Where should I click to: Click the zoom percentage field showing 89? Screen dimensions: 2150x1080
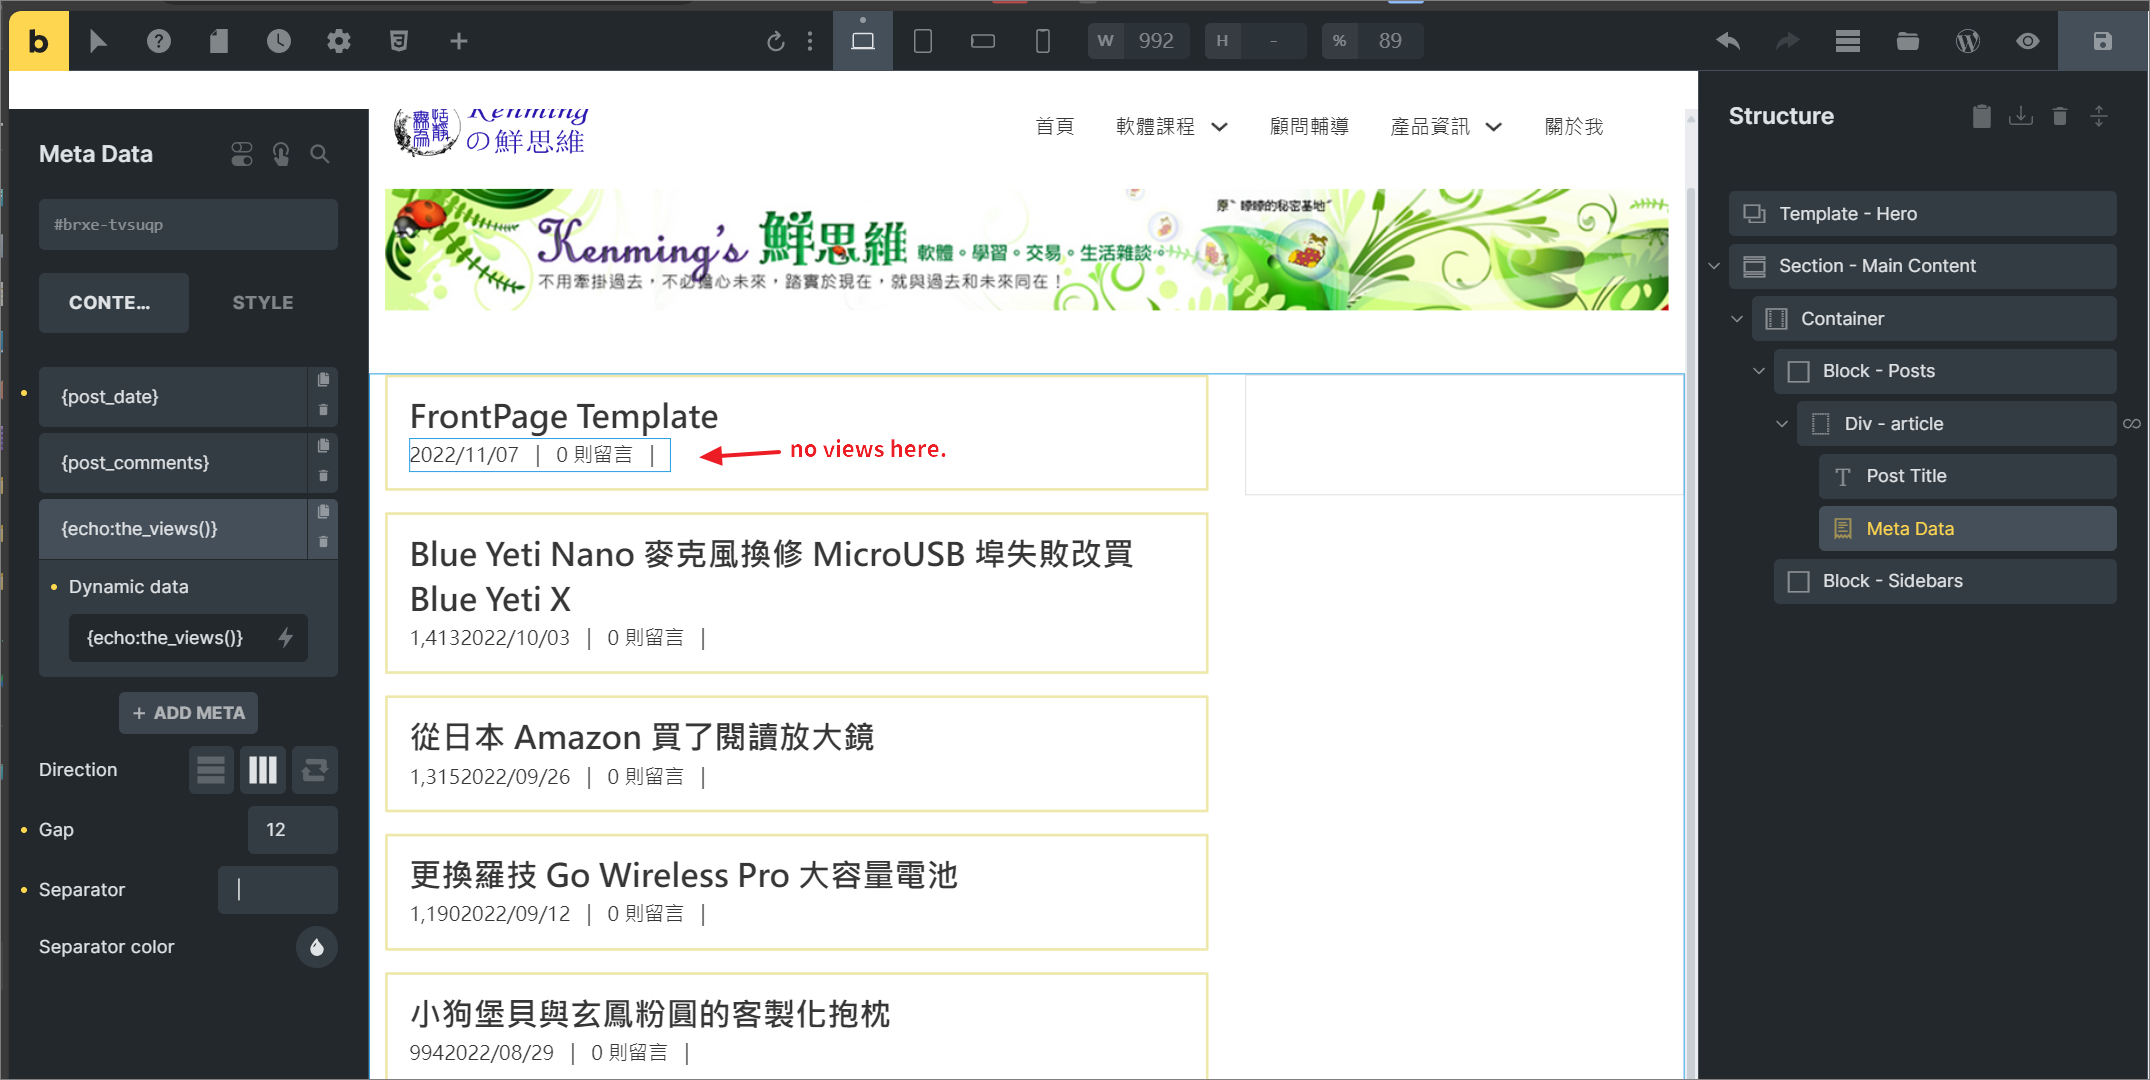pyautogui.click(x=1390, y=41)
